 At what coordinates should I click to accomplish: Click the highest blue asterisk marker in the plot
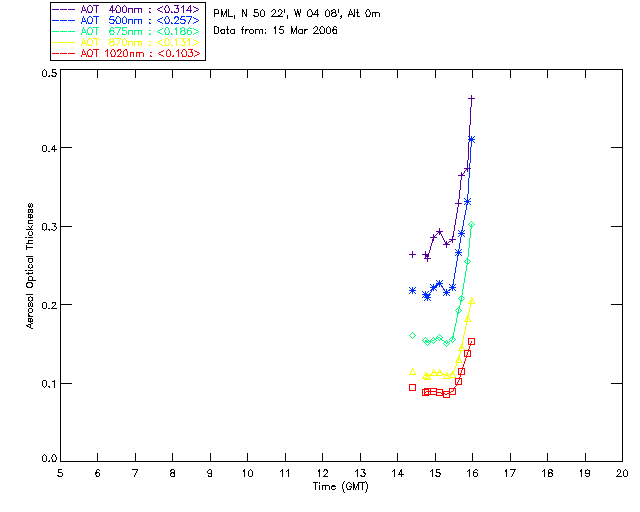(471, 140)
